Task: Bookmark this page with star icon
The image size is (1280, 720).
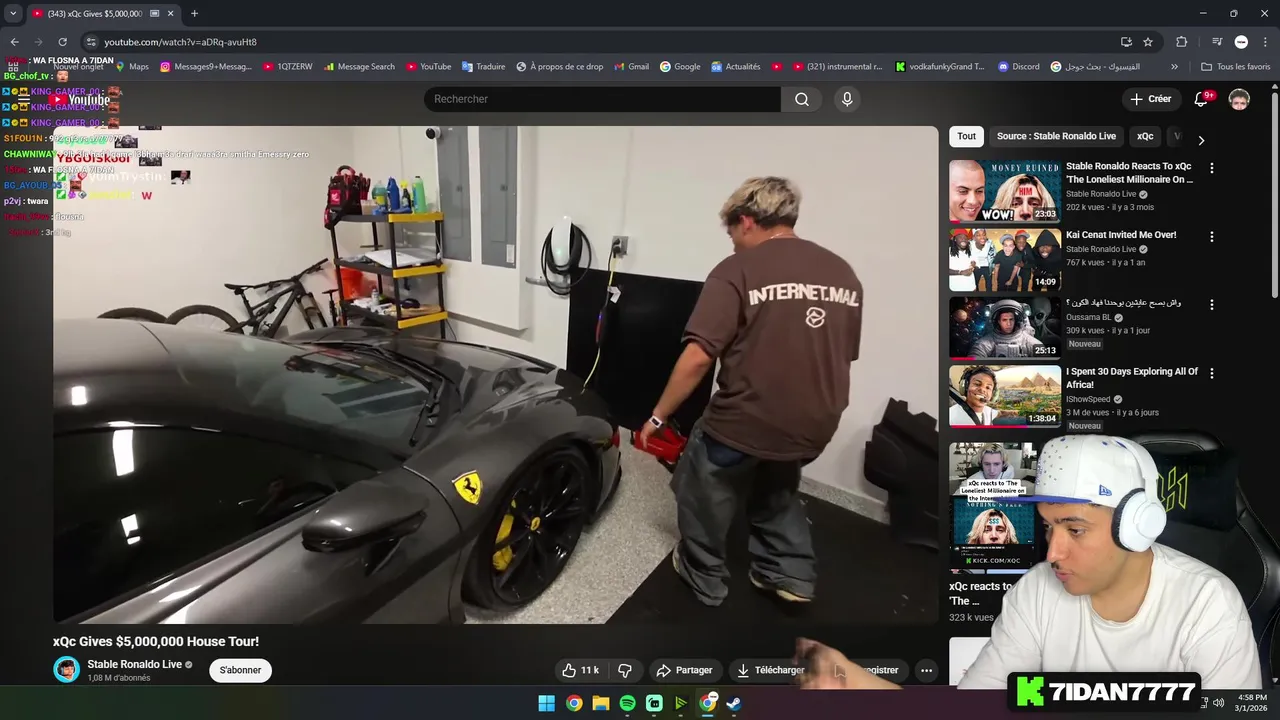Action: tap(1148, 42)
